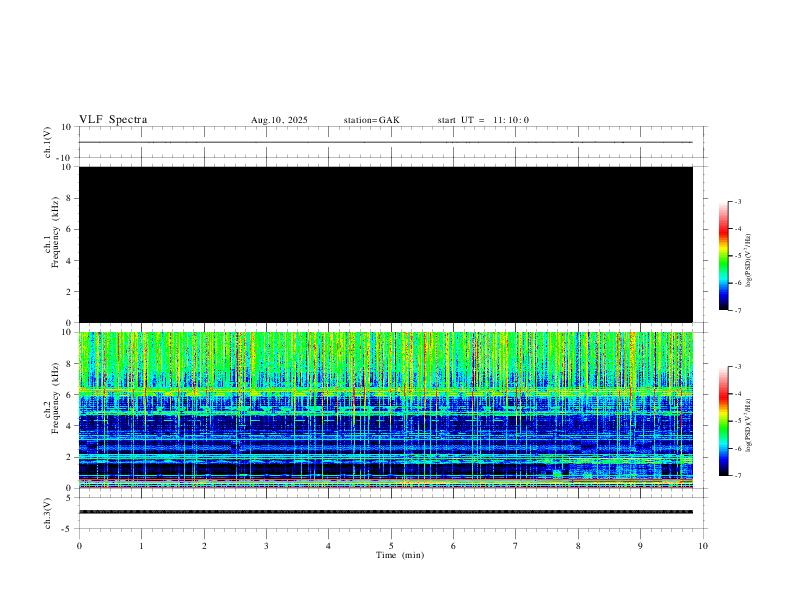Click the ch.1 voltage waveform trace
This screenshot has height=612, width=792.
click(x=386, y=142)
